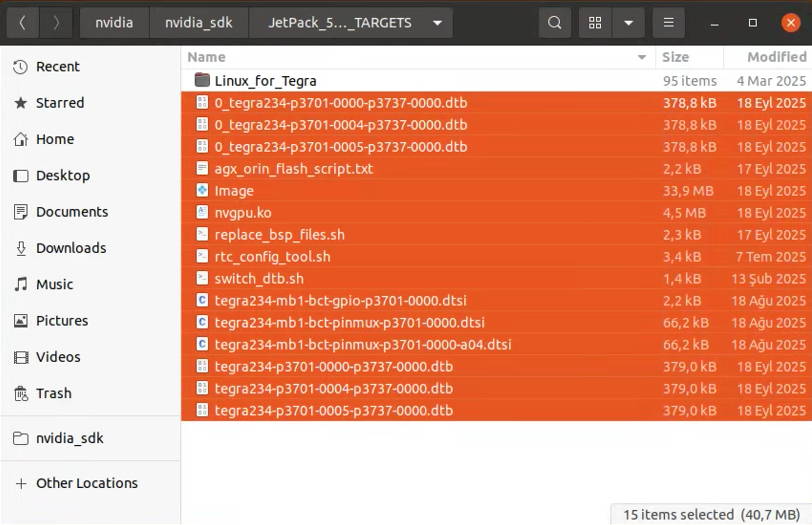Open the search magnifier icon
Image resolution: width=812 pixels, height=525 pixels.
[x=555, y=23]
